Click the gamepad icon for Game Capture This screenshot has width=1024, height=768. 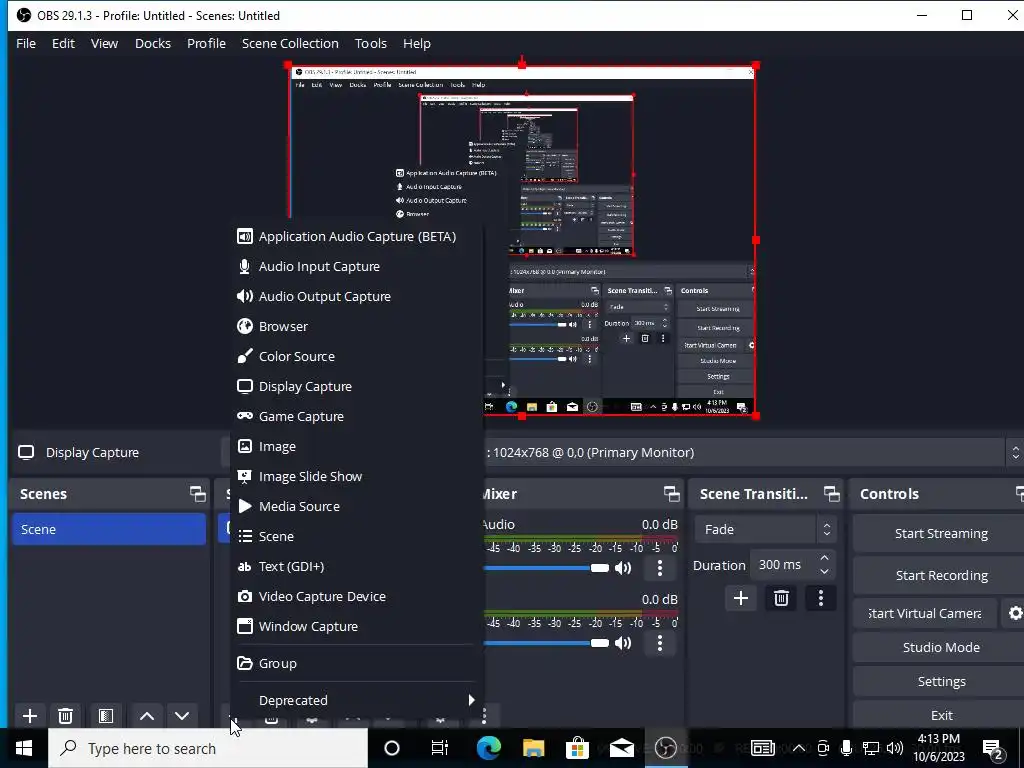click(x=245, y=416)
